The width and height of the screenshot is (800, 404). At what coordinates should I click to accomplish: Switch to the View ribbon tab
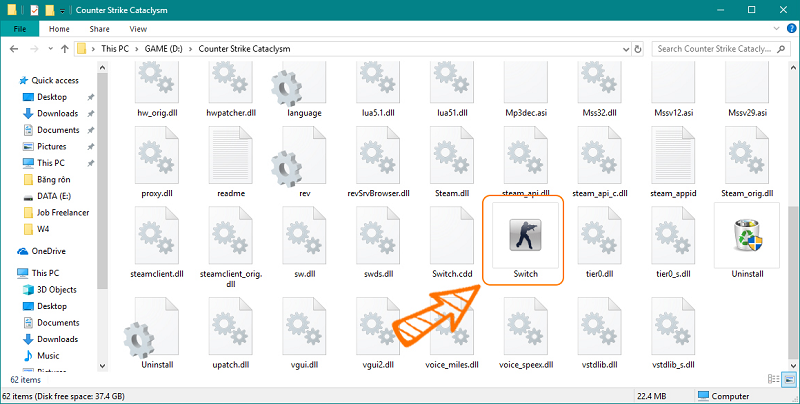[136, 30]
